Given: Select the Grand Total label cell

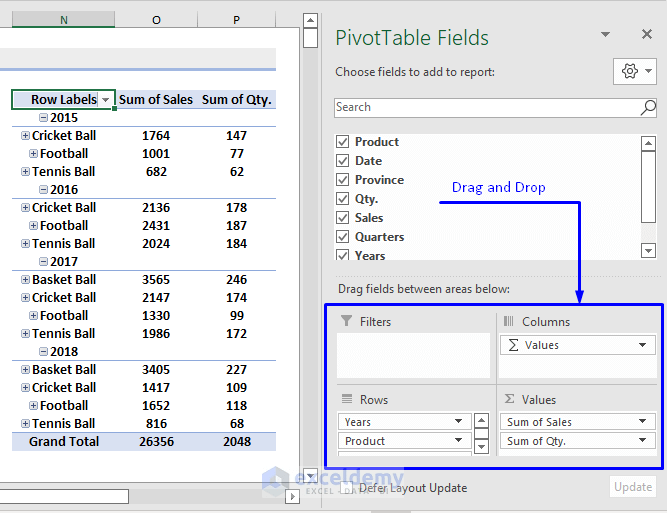Looking at the screenshot, I should click(x=64, y=442).
